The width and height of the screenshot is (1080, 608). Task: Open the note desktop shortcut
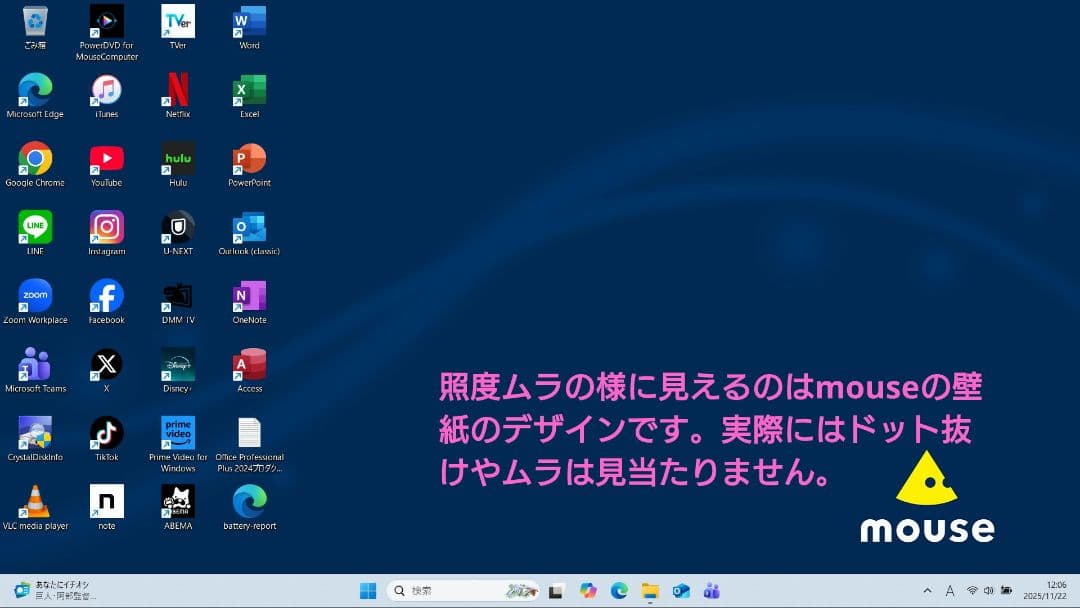click(107, 508)
